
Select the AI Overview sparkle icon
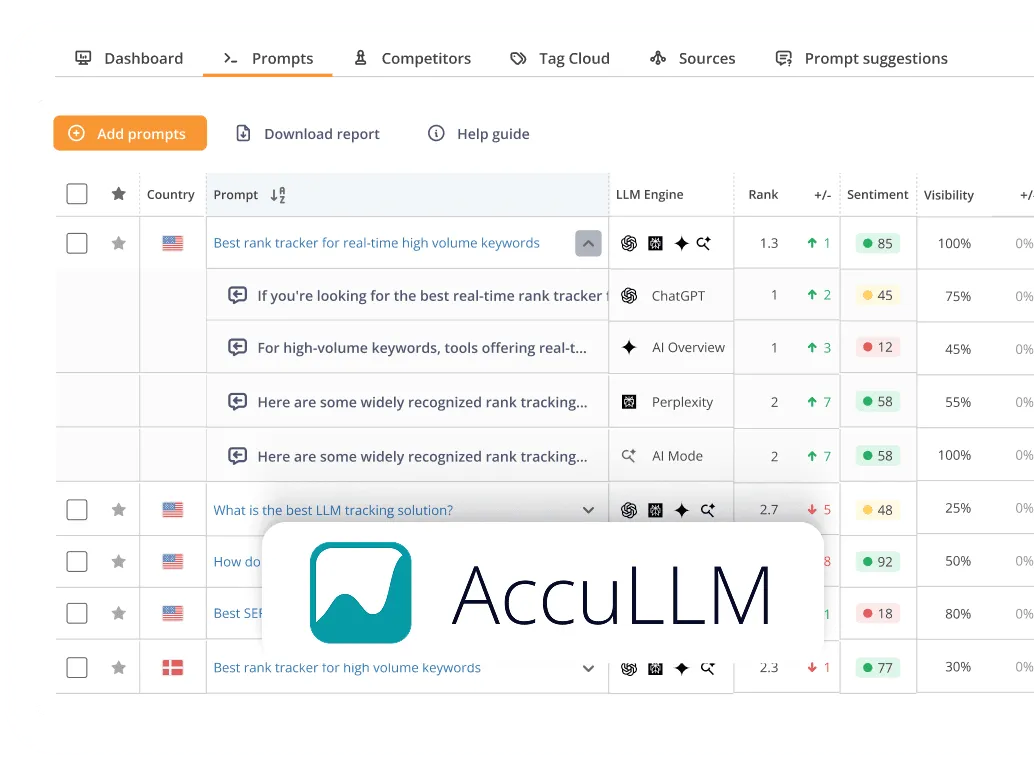pos(630,347)
